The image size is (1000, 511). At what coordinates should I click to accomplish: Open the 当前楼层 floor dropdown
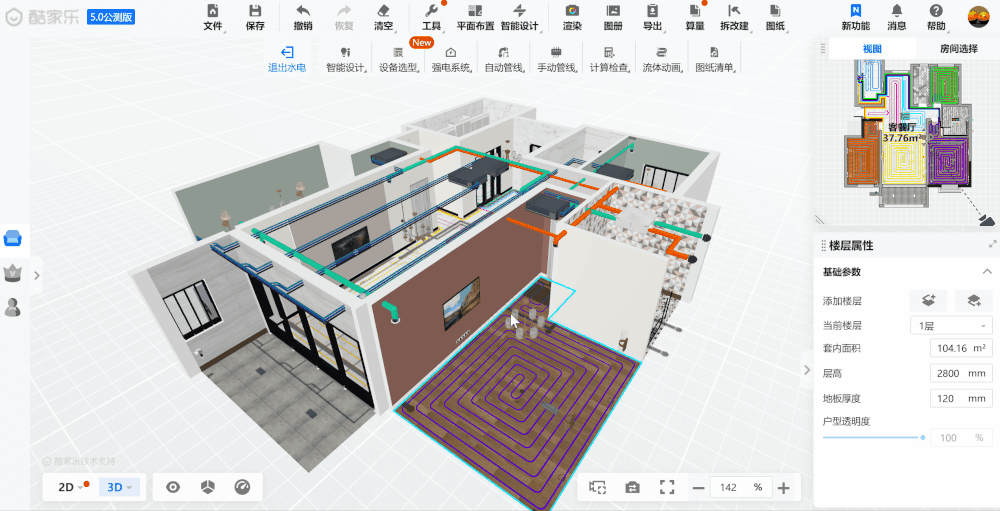click(950, 325)
